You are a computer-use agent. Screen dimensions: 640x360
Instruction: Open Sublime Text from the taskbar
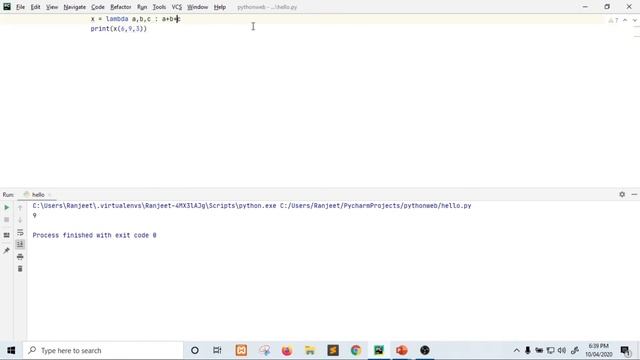[x=333, y=350]
